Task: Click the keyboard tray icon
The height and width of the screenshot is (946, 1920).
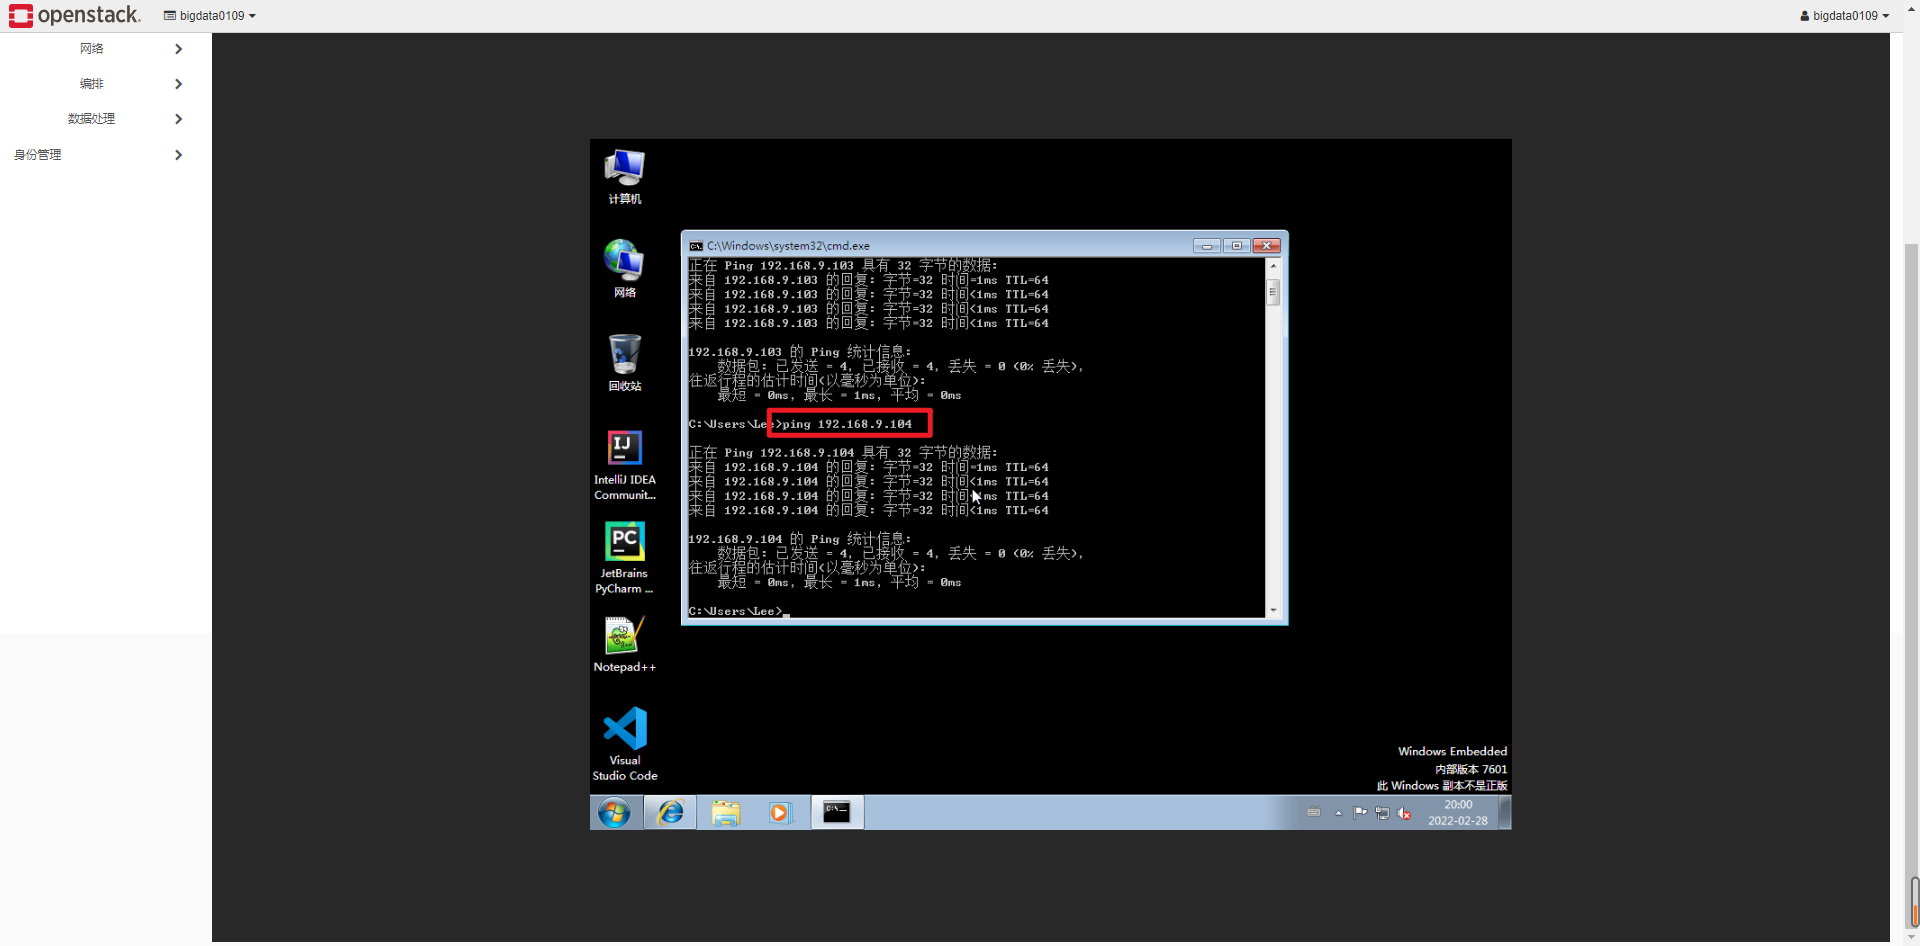Action: [x=1314, y=813]
